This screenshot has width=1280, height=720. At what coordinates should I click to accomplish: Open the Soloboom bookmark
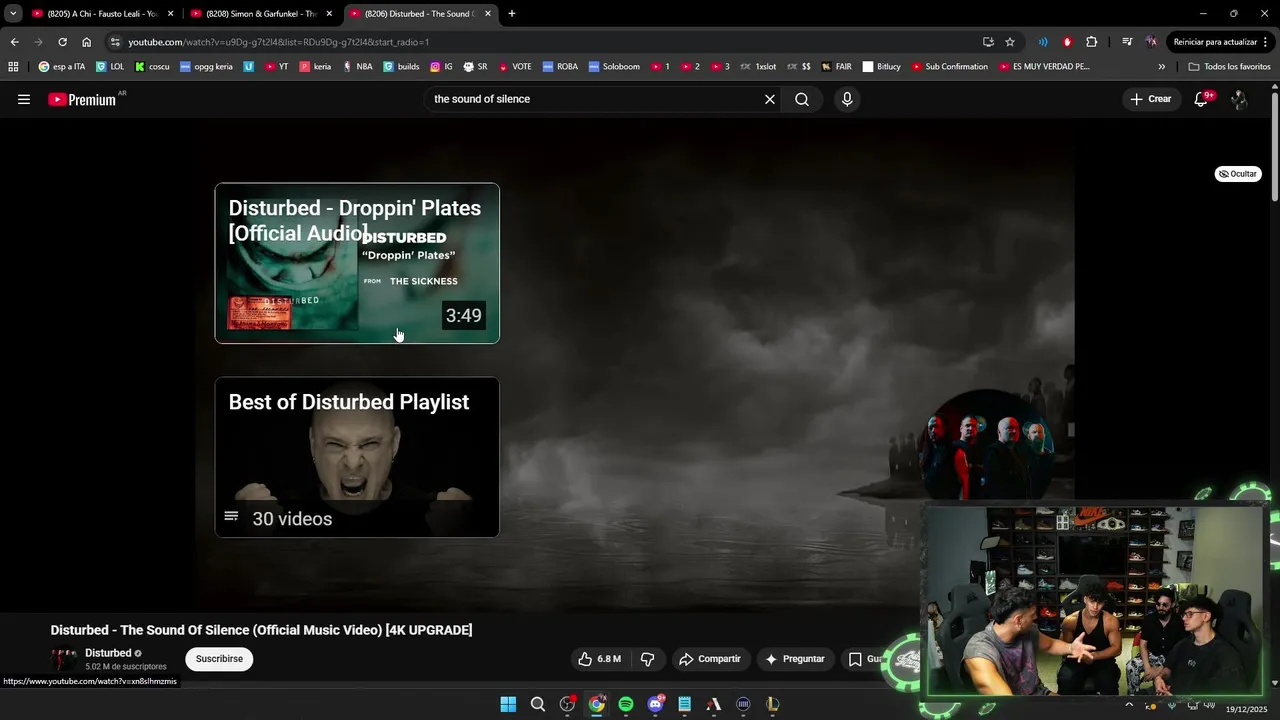(614, 67)
